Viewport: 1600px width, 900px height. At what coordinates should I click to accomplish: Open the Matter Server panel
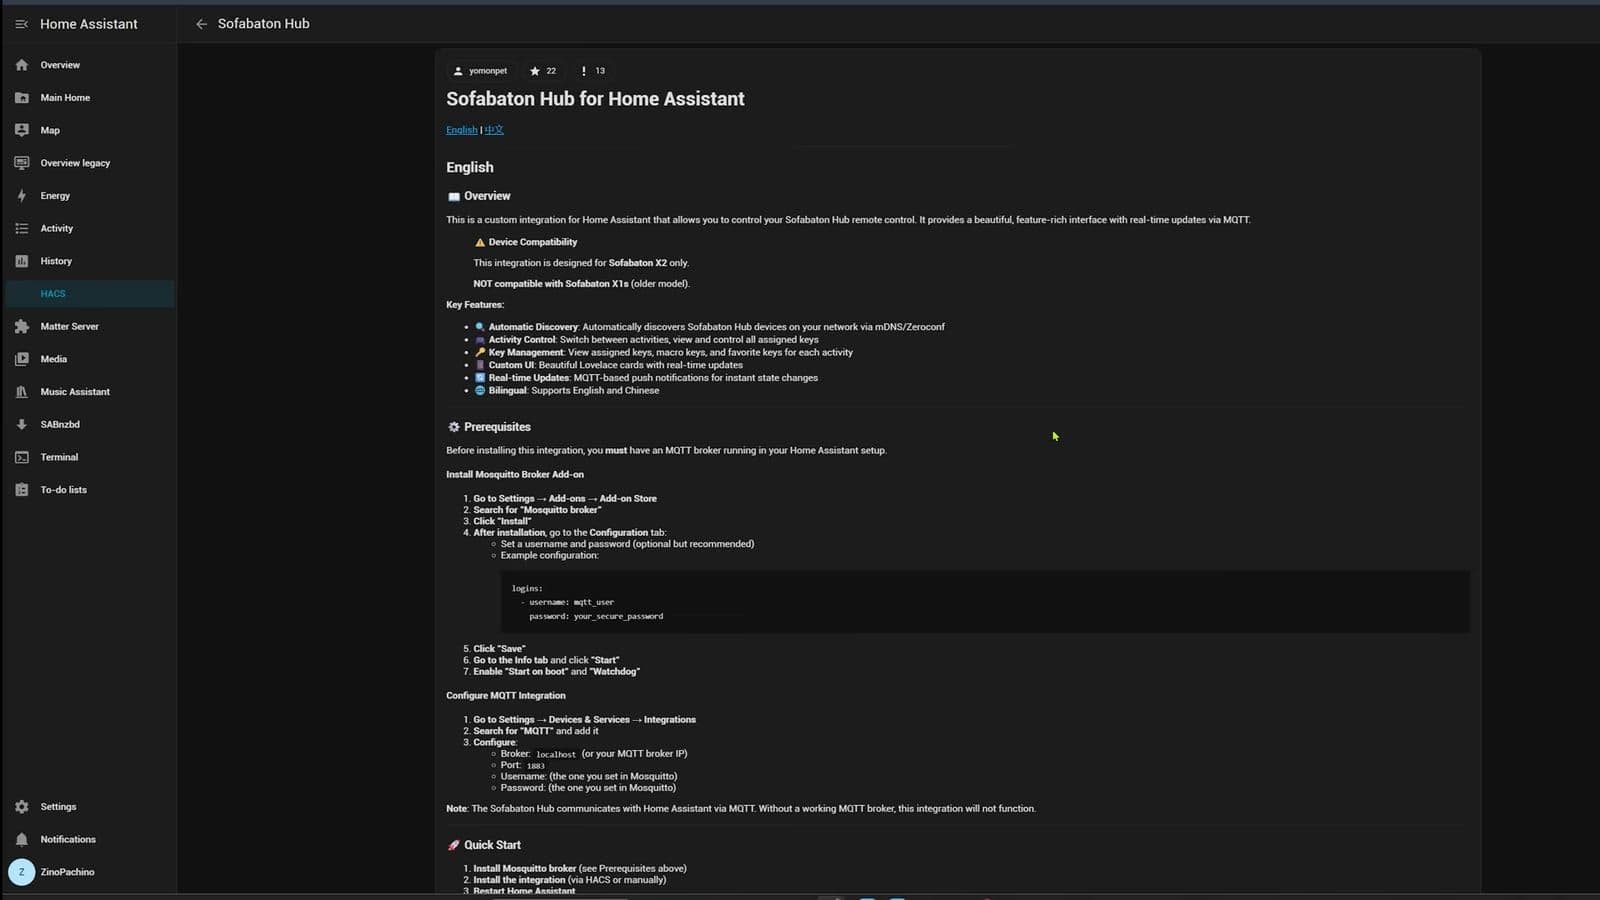coord(90,326)
